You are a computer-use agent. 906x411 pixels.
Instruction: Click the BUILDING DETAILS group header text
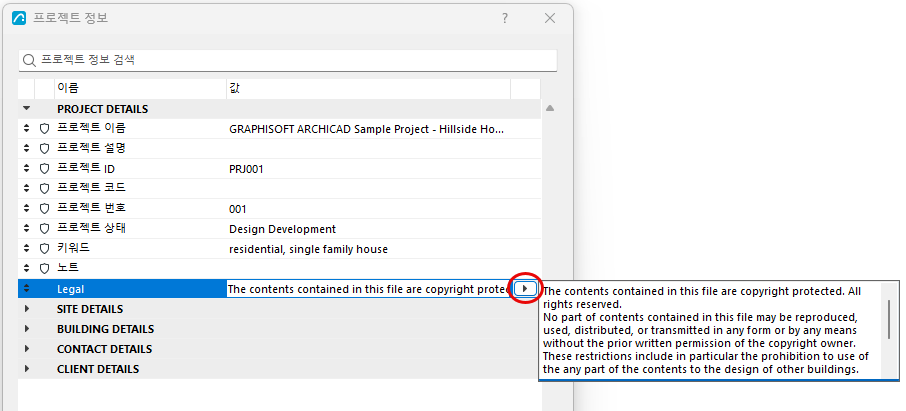point(105,329)
